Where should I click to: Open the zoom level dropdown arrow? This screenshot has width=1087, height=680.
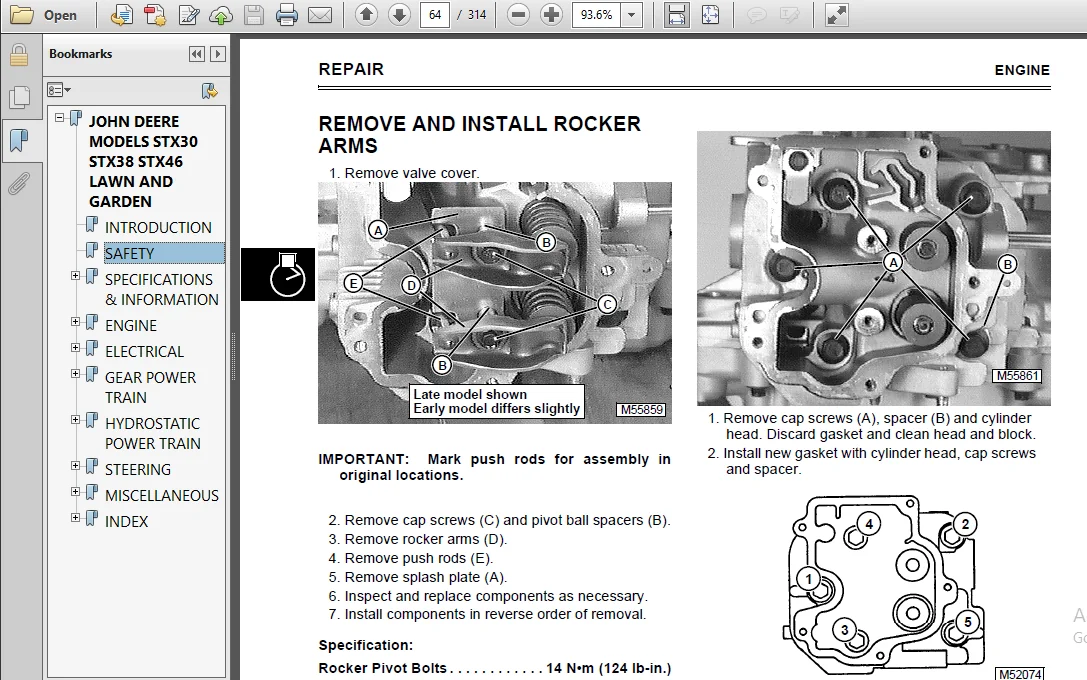pyautogui.click(x=632, y=15)
